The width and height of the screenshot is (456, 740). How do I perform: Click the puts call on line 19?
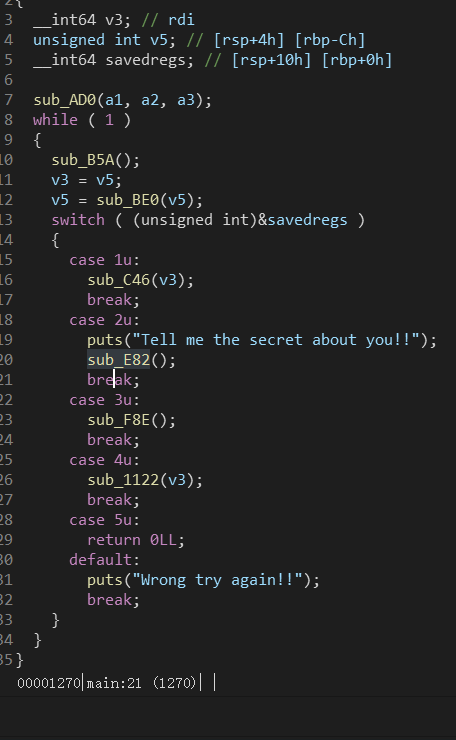105,340
